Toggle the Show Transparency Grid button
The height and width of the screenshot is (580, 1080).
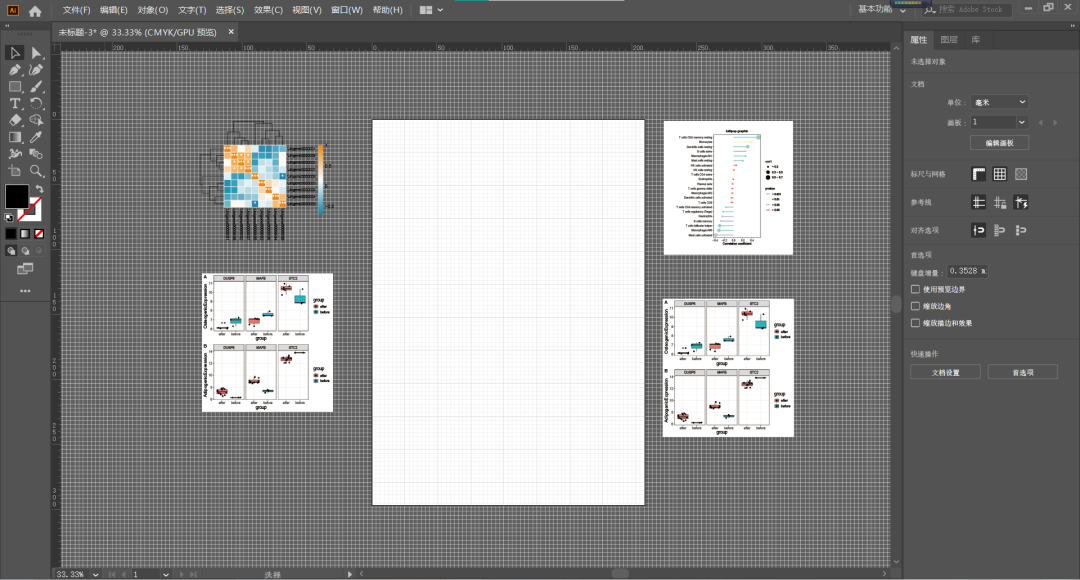point(1021,174)
